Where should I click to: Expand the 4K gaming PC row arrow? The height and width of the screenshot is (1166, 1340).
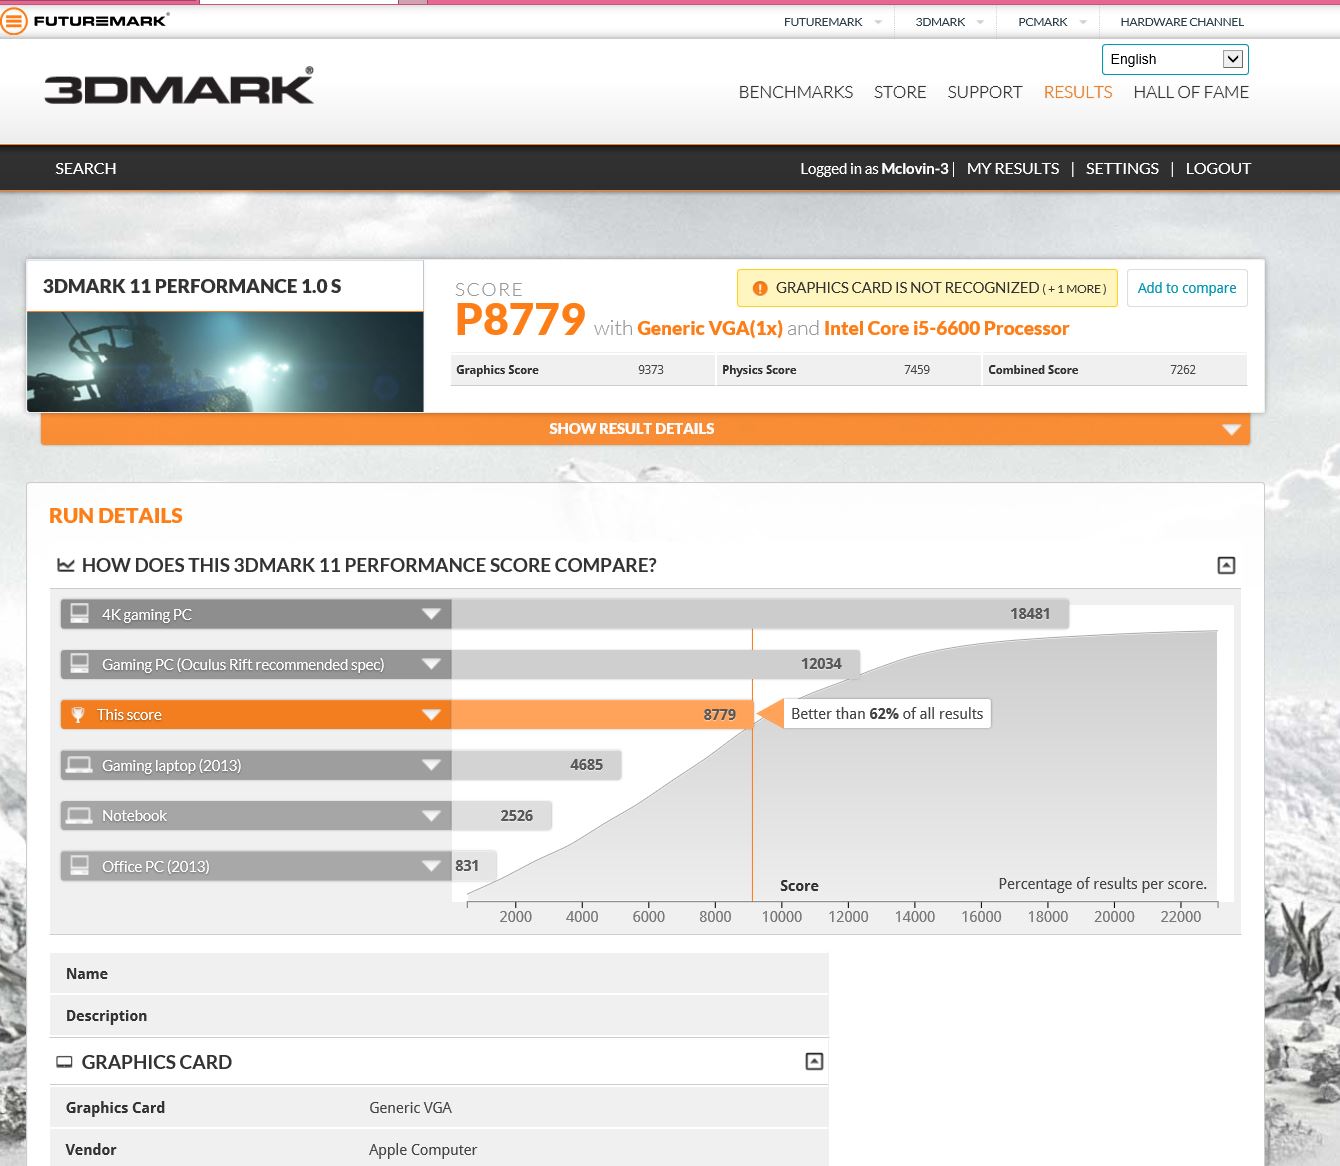(x=431, y=614)
